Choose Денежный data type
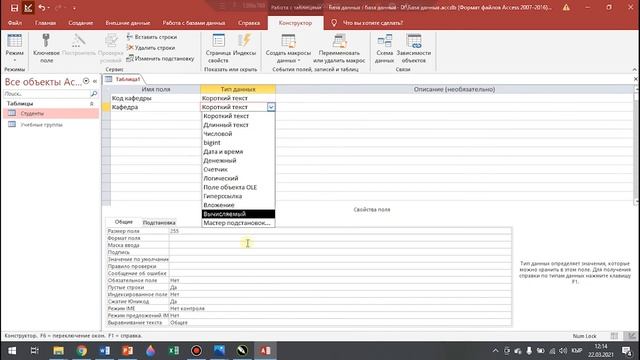 pos(238,160)
